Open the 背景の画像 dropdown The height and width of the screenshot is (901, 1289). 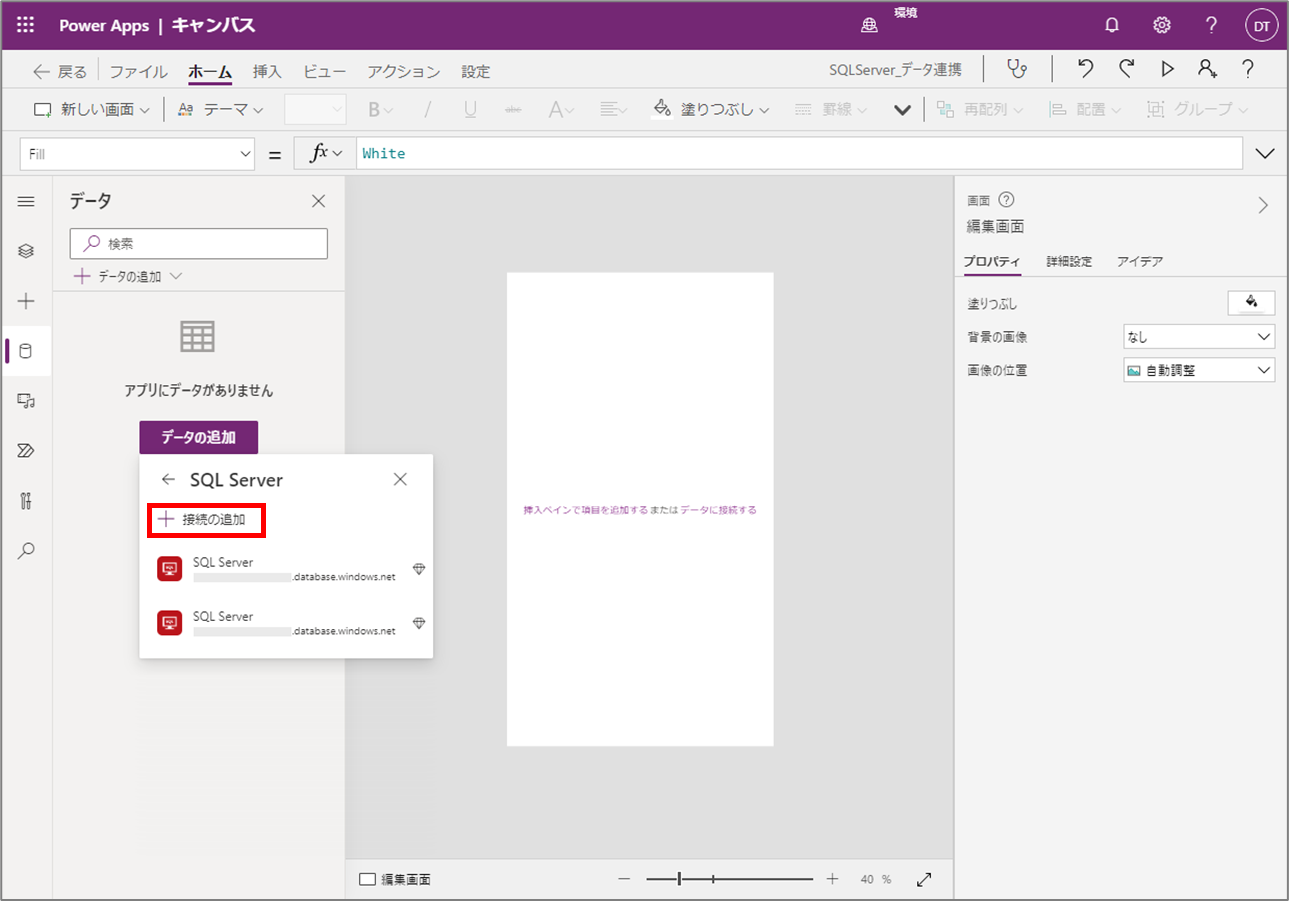click(x=1199, y=337)
